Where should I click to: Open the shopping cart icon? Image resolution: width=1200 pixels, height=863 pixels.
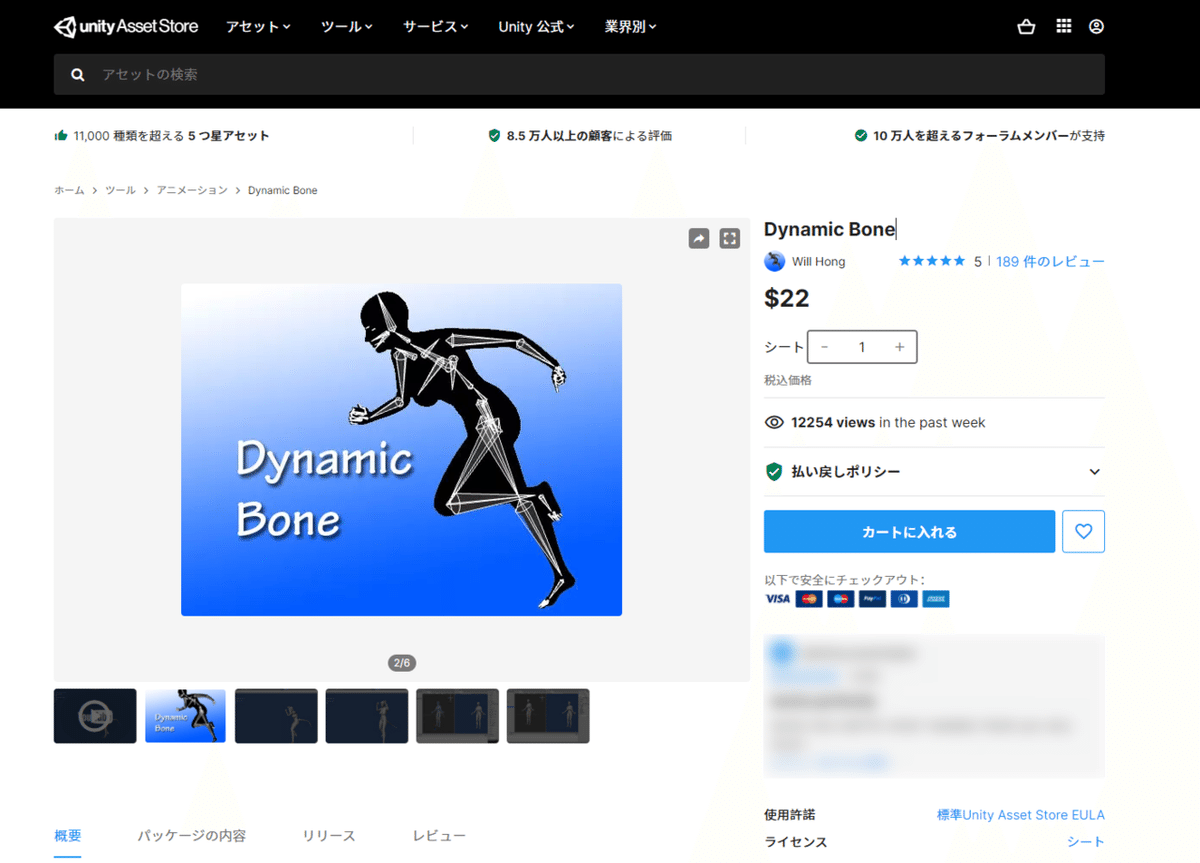point(1026,26)
